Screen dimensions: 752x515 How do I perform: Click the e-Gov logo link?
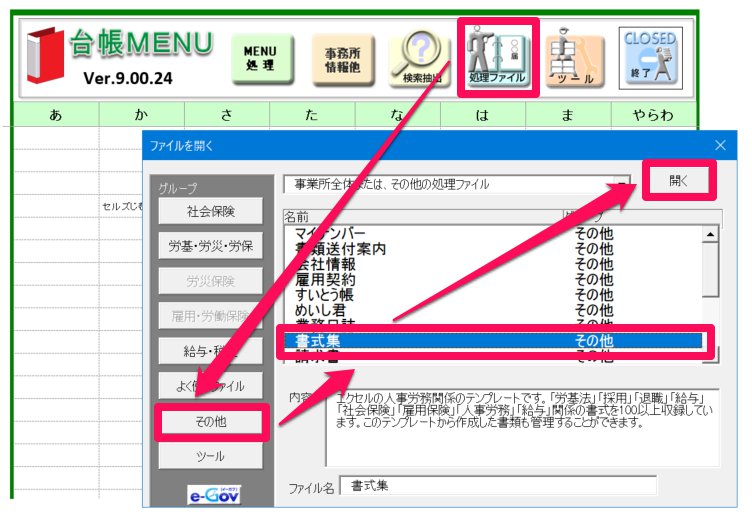[214, 495]
